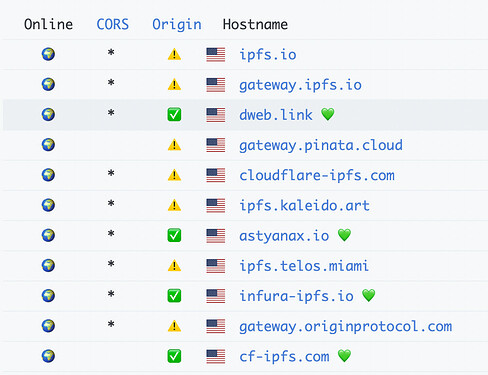
Task: Click the US flag beside astyanax.io
Action: 216,236
